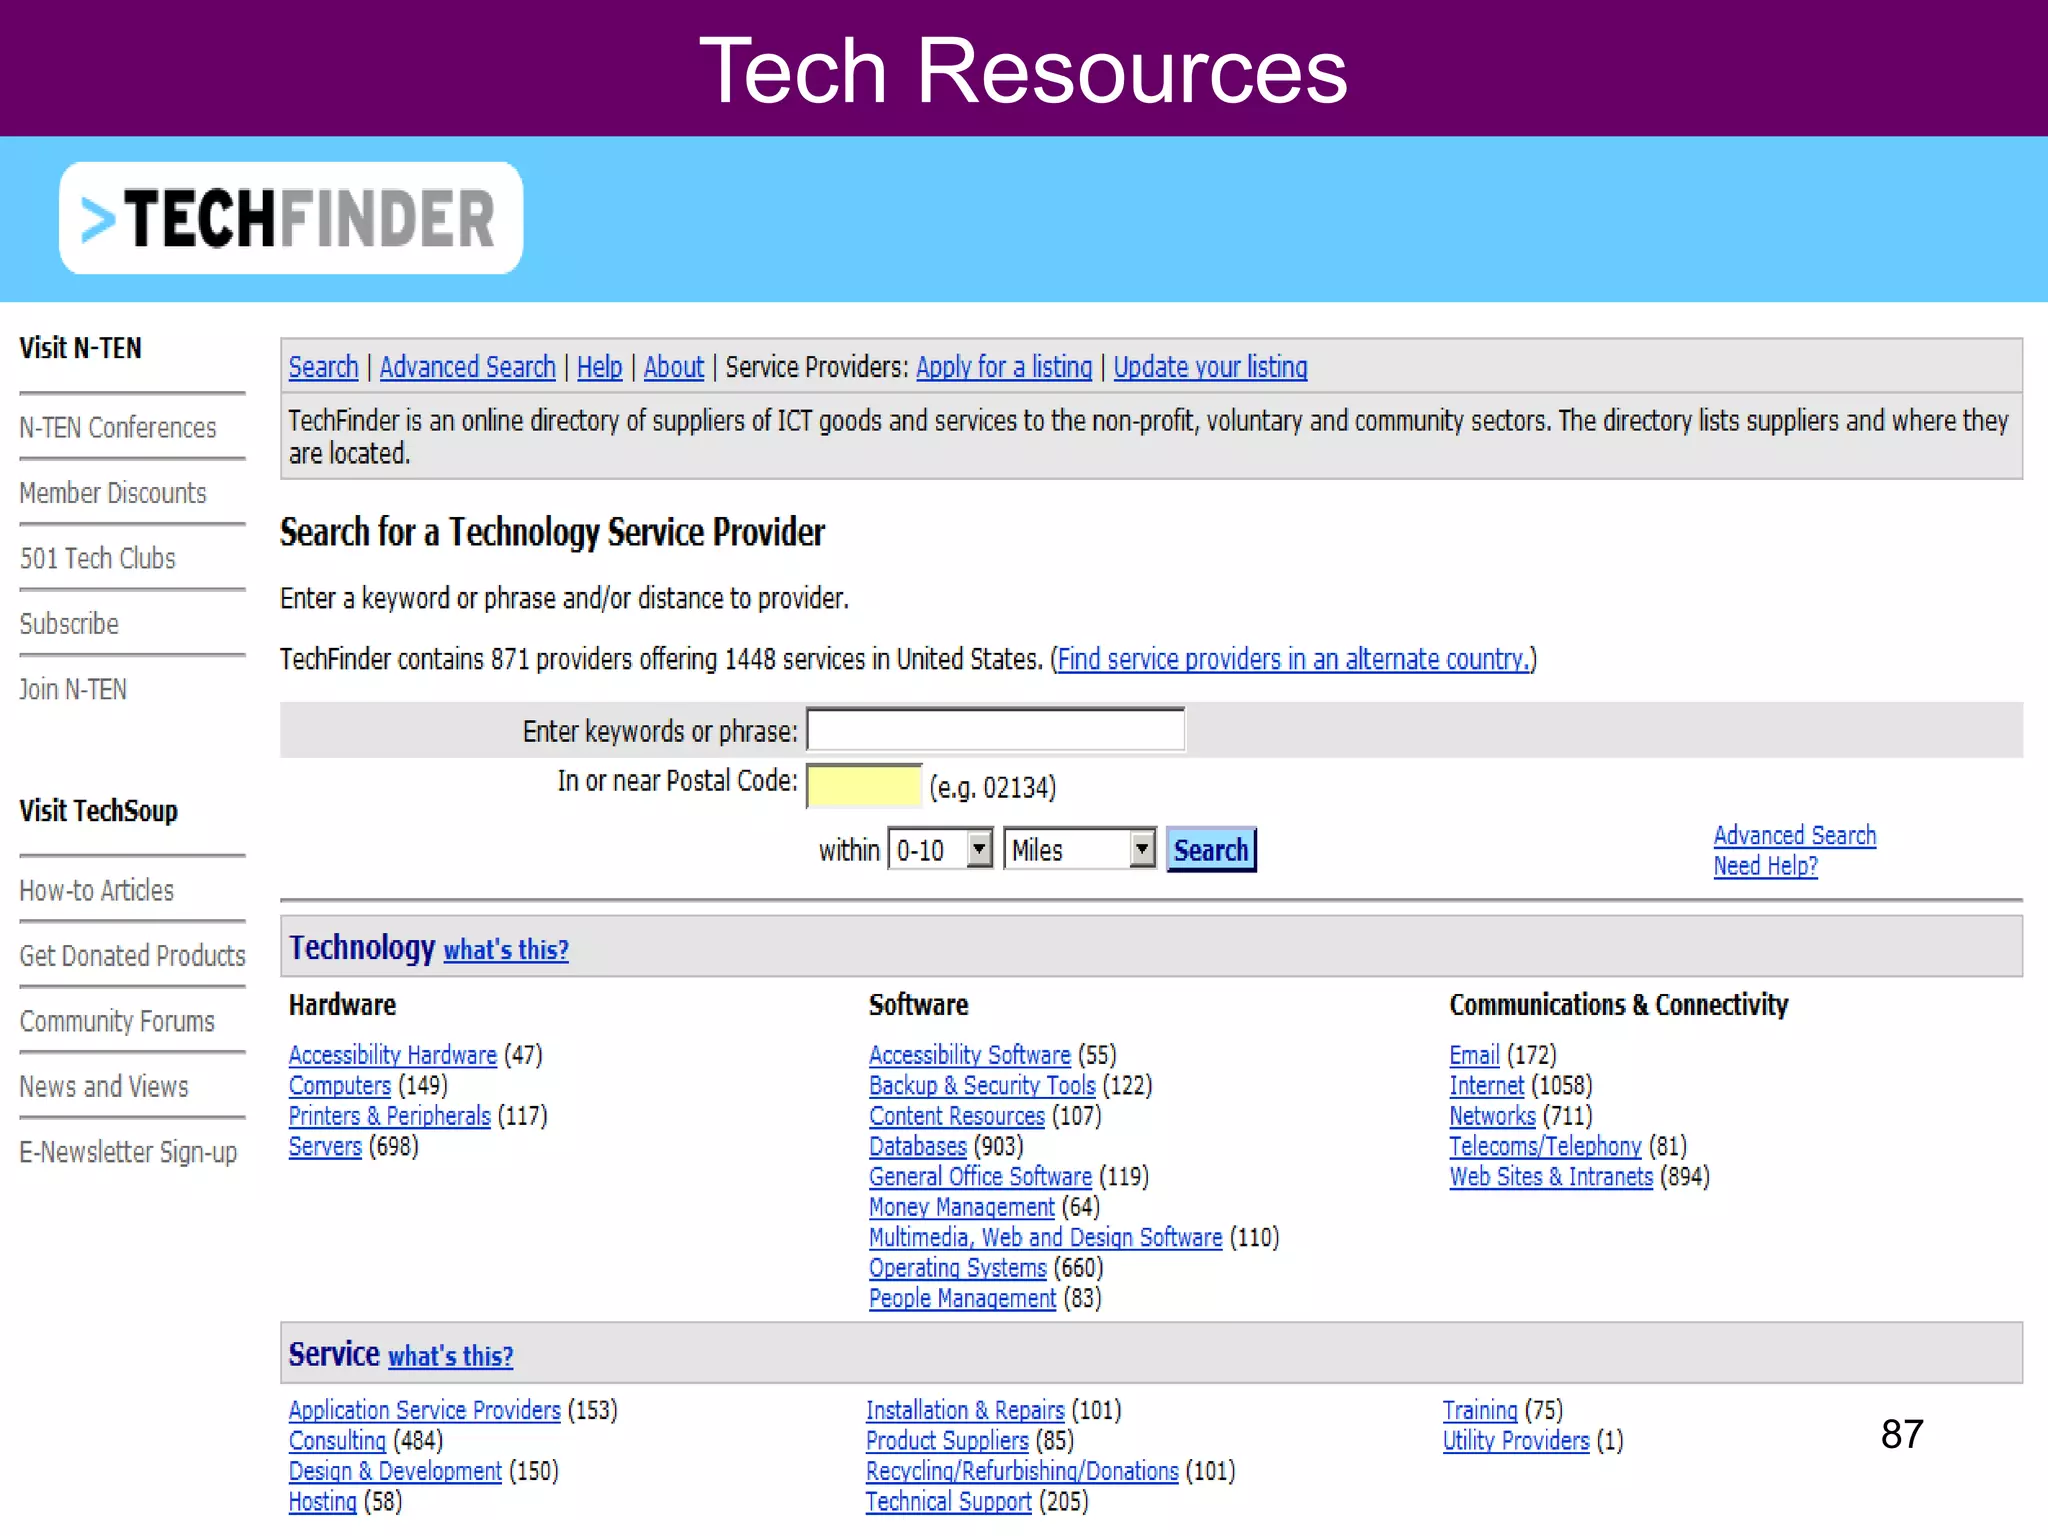
Task: Expand the Miles unit dropdown
Action: [x=1080, y=849]
